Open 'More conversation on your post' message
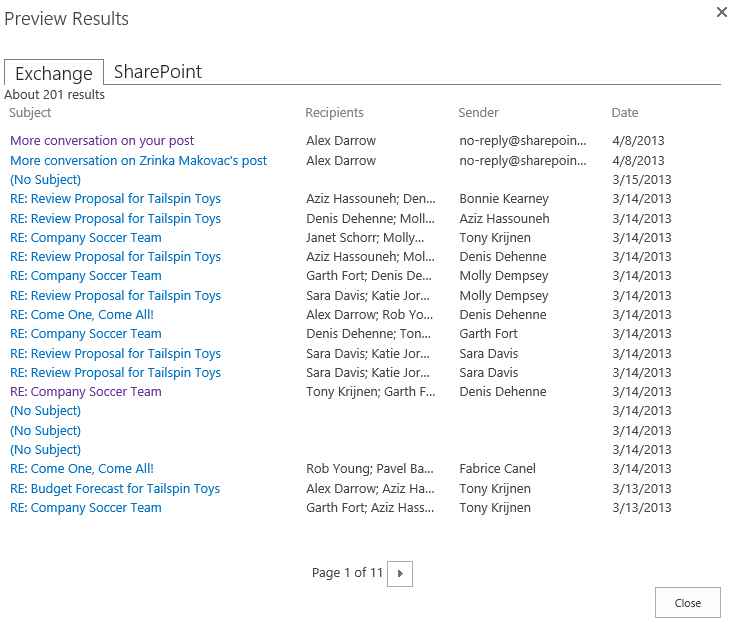Screen dimensions: 731x625 [x=102, y=141]
